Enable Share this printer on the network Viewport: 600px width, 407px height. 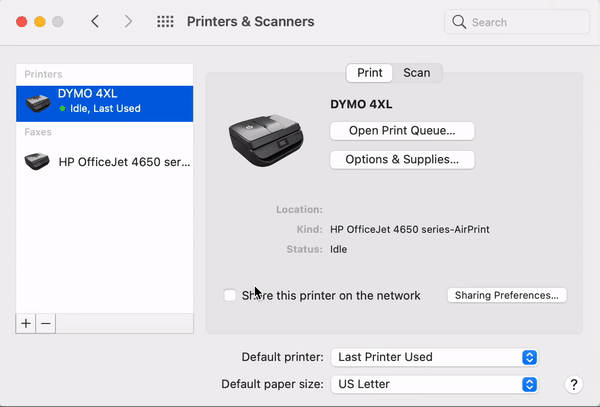(230, 295)
